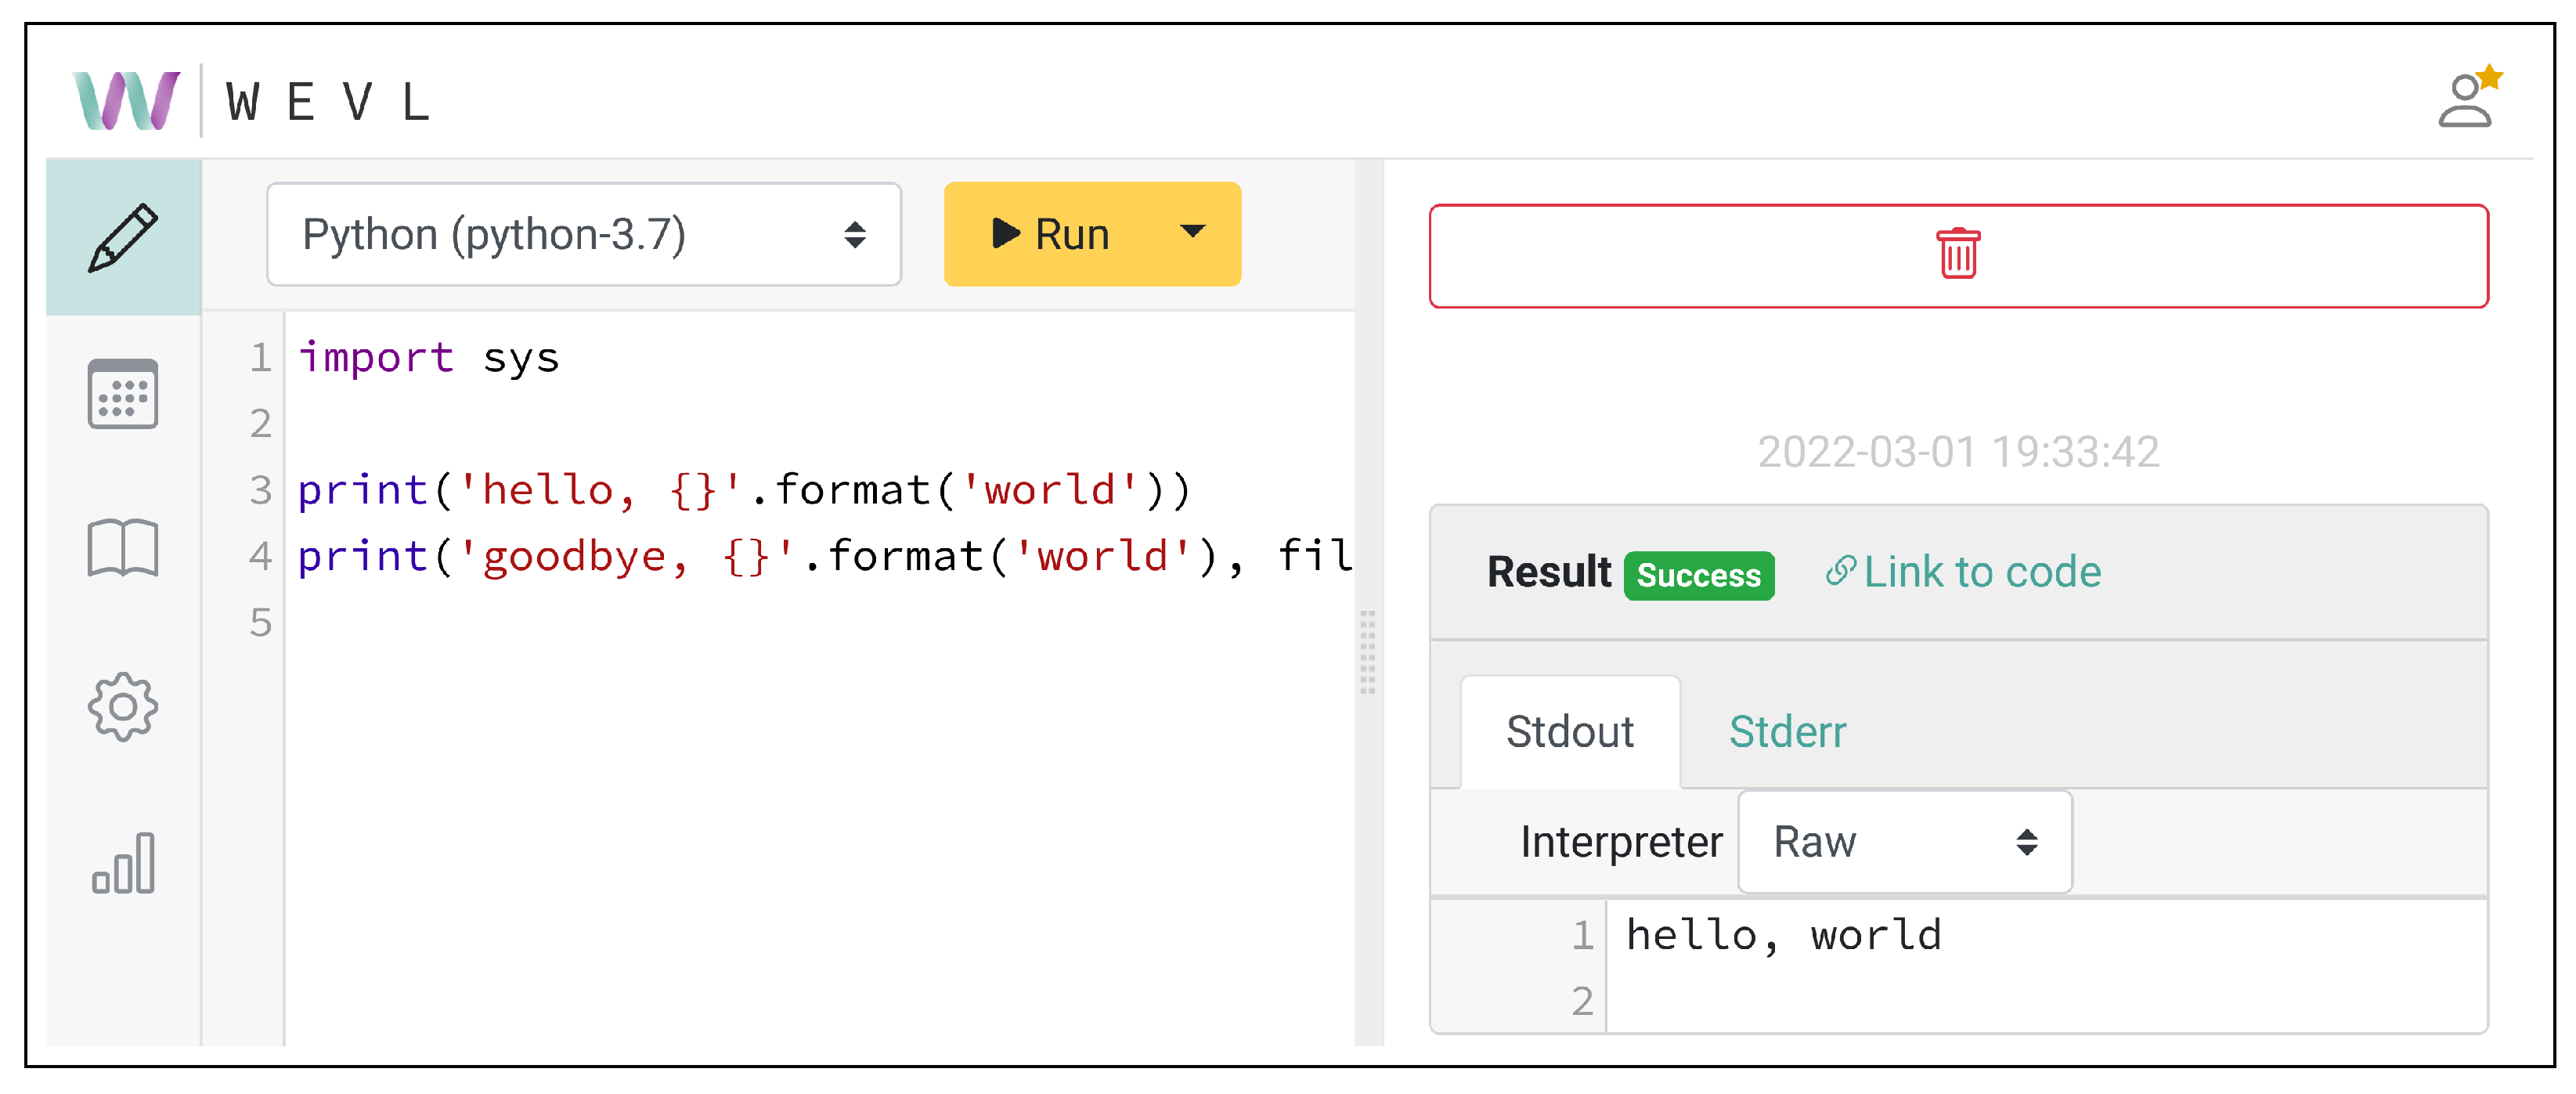
Task: Open the Python (python-3.7) language dropdown
Action: click(584, 235)
